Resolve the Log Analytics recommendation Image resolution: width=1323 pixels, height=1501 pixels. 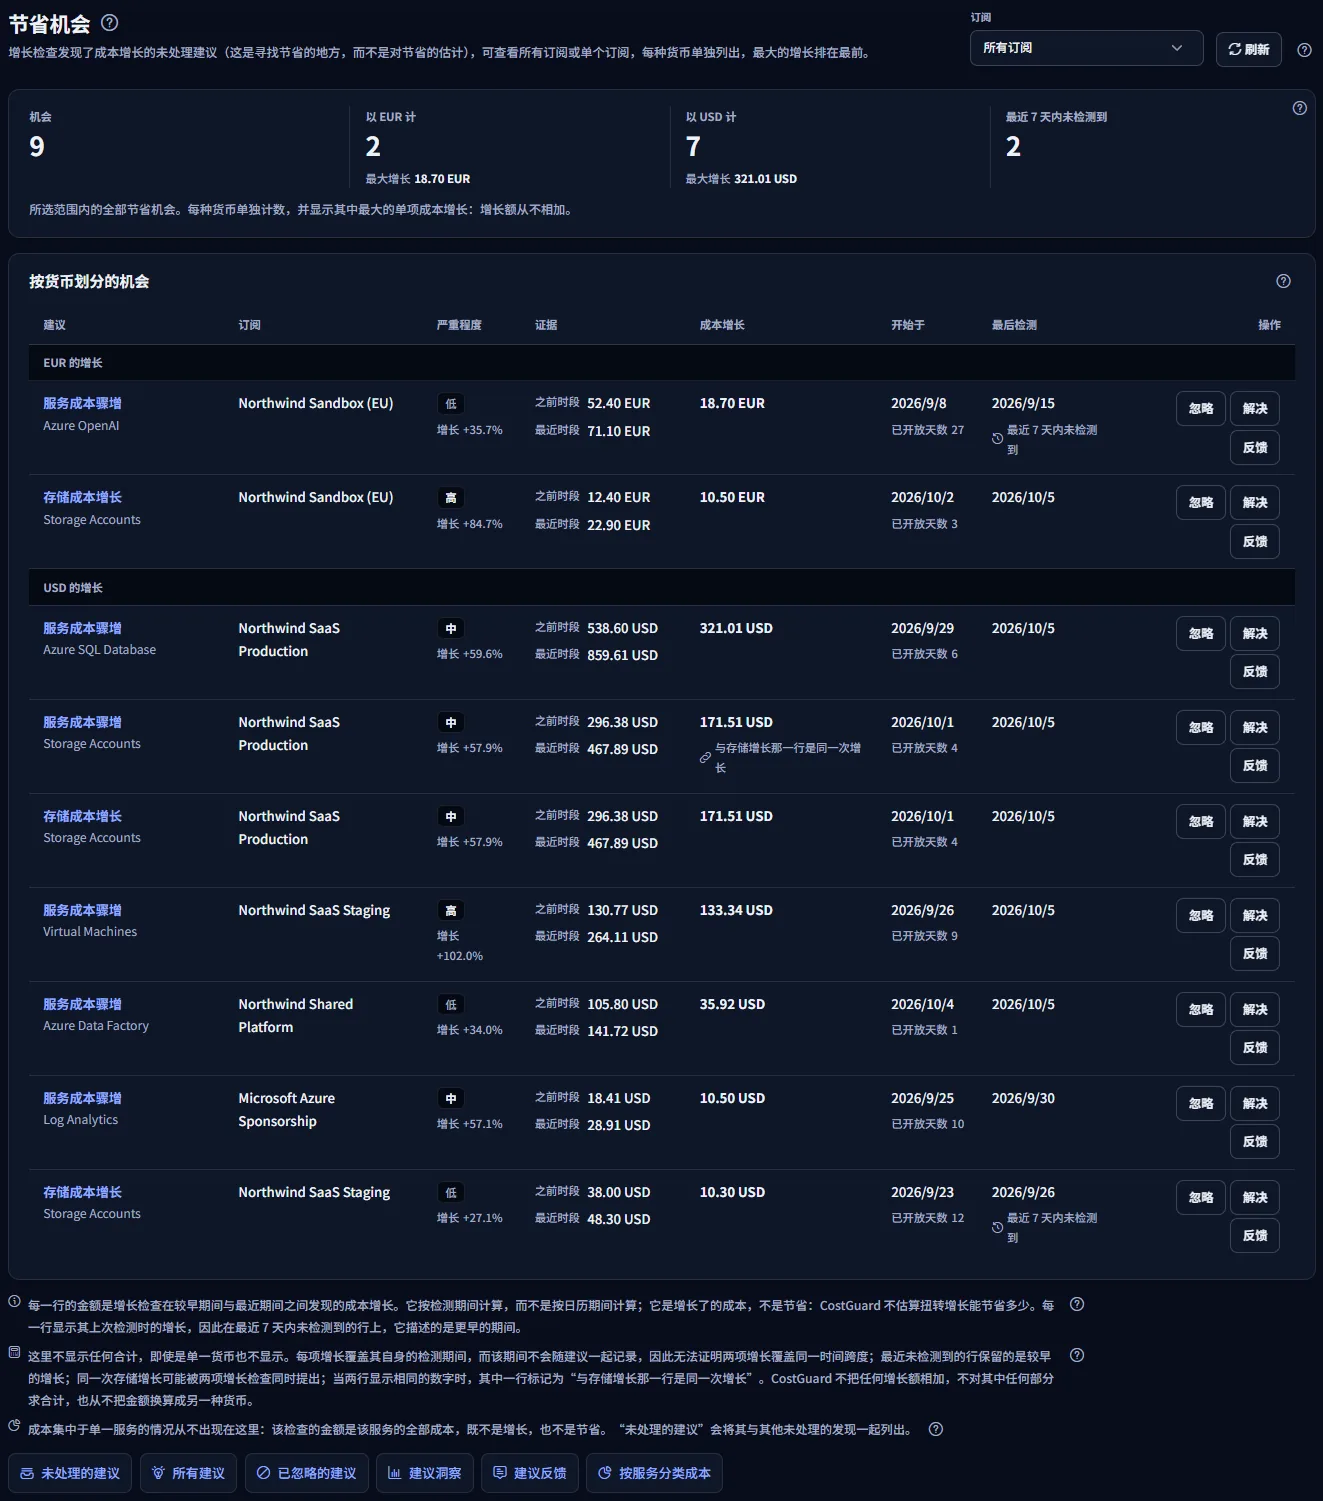(1255, 1103)
